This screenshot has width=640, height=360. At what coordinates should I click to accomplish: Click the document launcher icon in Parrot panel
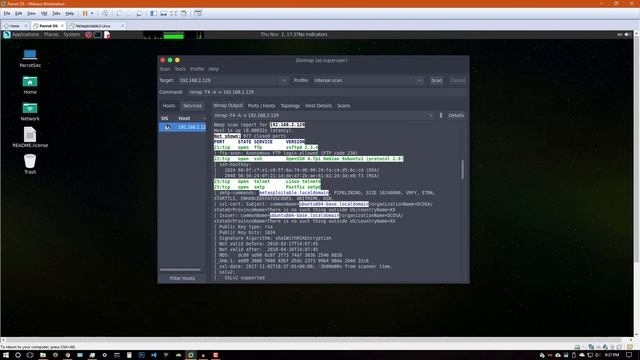[107, 35]
